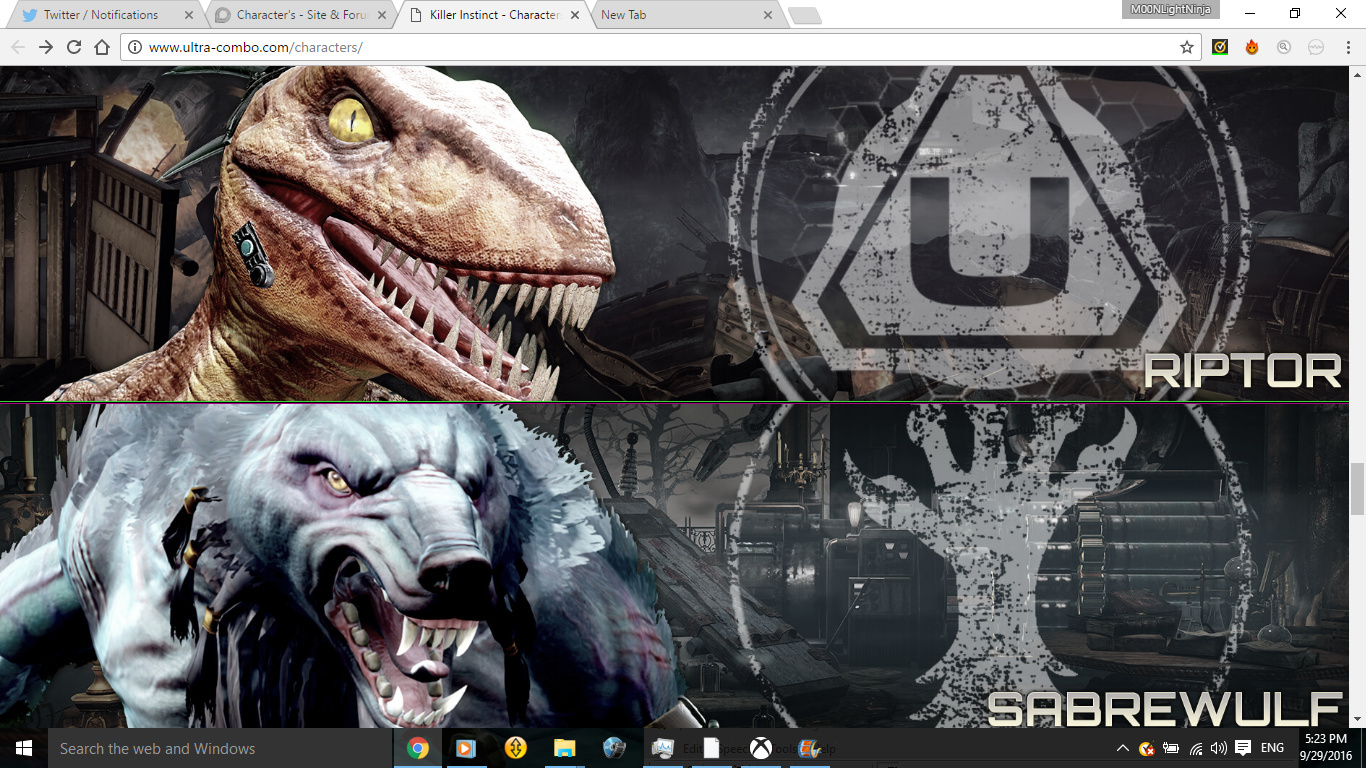The width and height of the screenshot is (1366, 768).
Task: Open the Norton checkmark extension
Action: pos(1220,47)
